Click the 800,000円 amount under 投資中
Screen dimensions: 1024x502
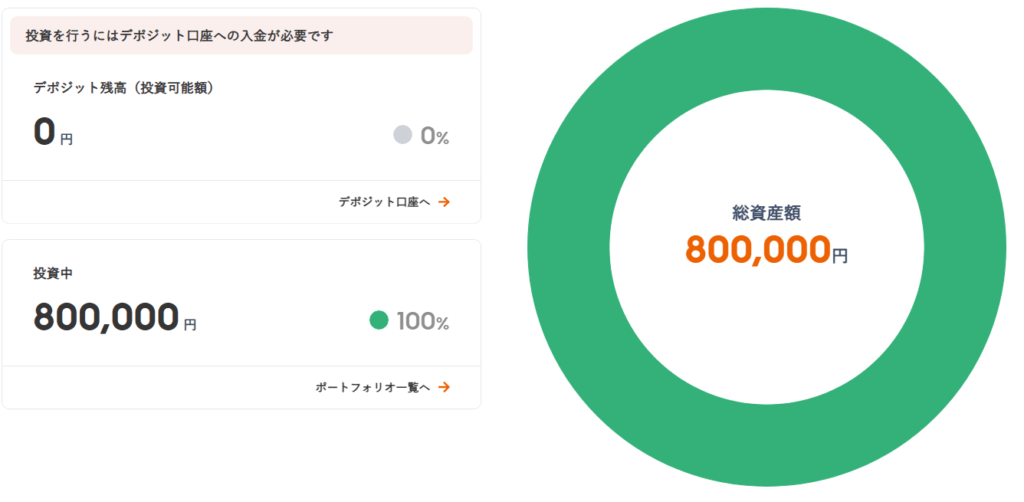point(114,318)
